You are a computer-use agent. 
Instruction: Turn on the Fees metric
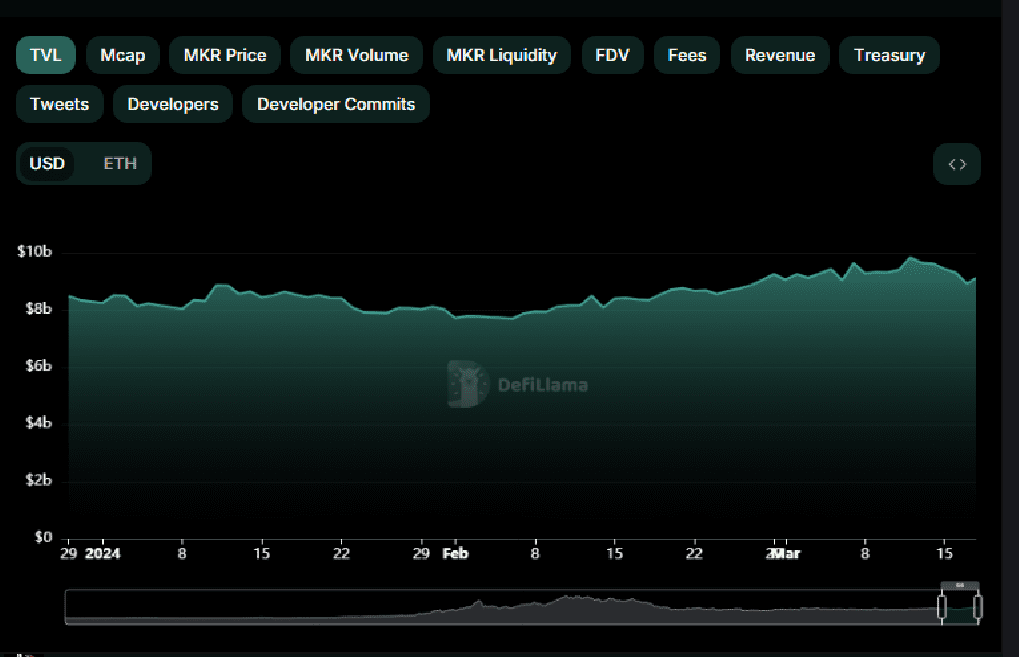coord(687,55)
